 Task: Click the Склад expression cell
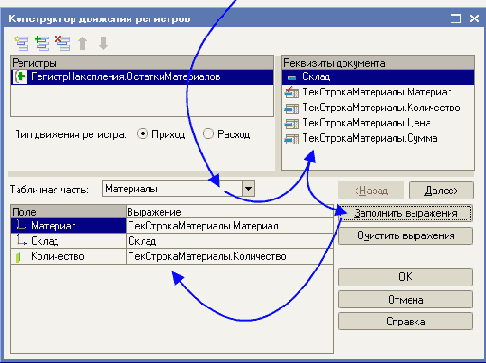click(x=230, y=241)
